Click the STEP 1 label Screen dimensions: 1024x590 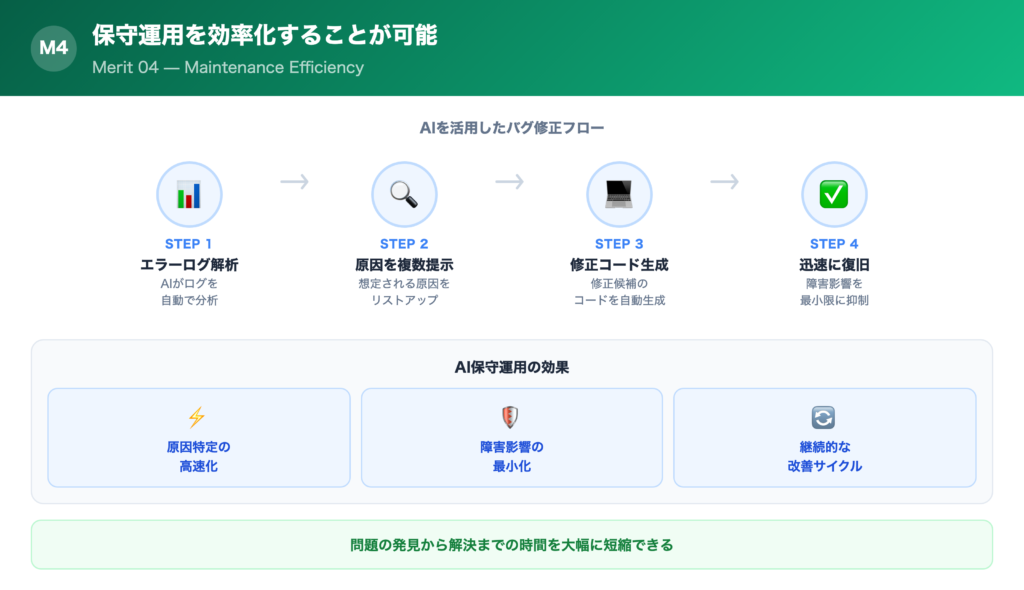189,244
